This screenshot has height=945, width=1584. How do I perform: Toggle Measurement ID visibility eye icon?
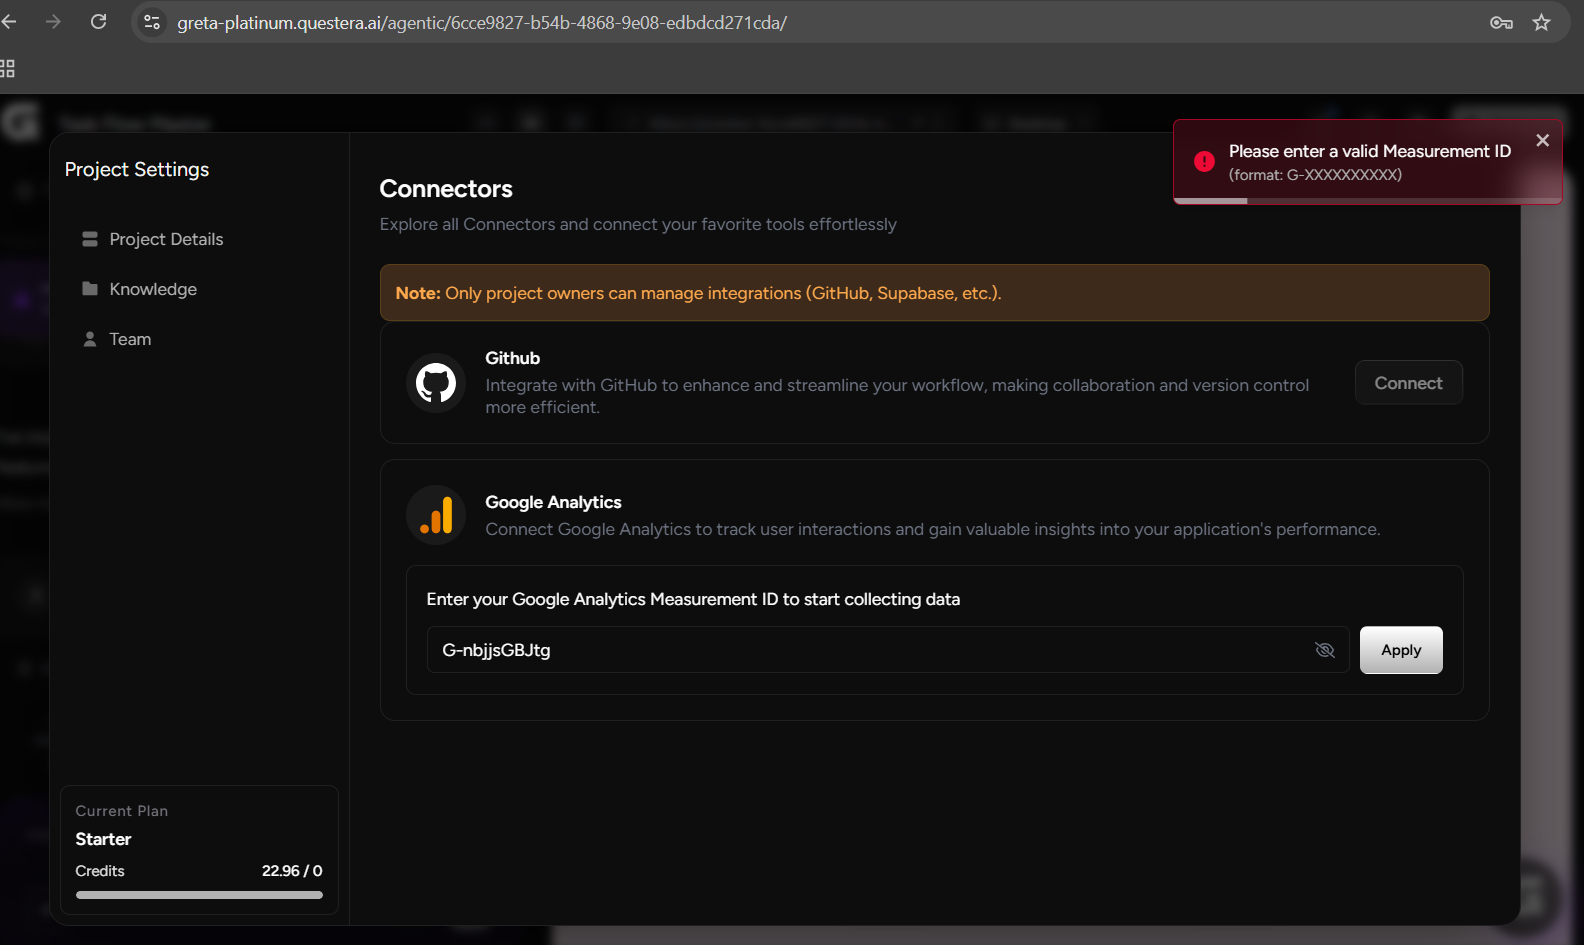(1325, 650)
